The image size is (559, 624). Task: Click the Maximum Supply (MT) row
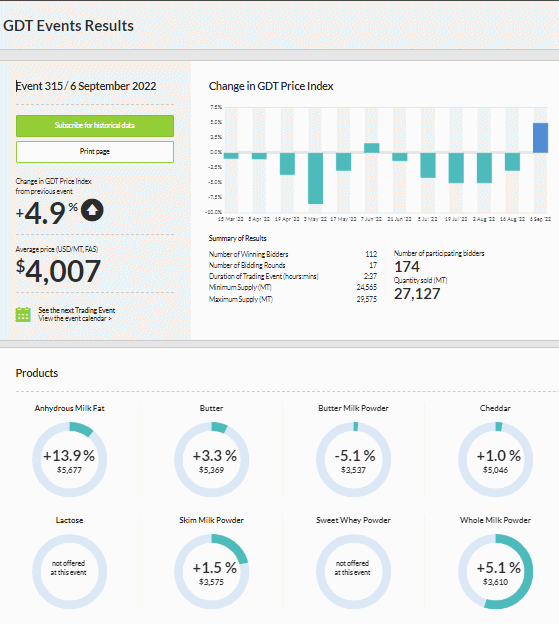pyautogui.click(x=293, y=299)
